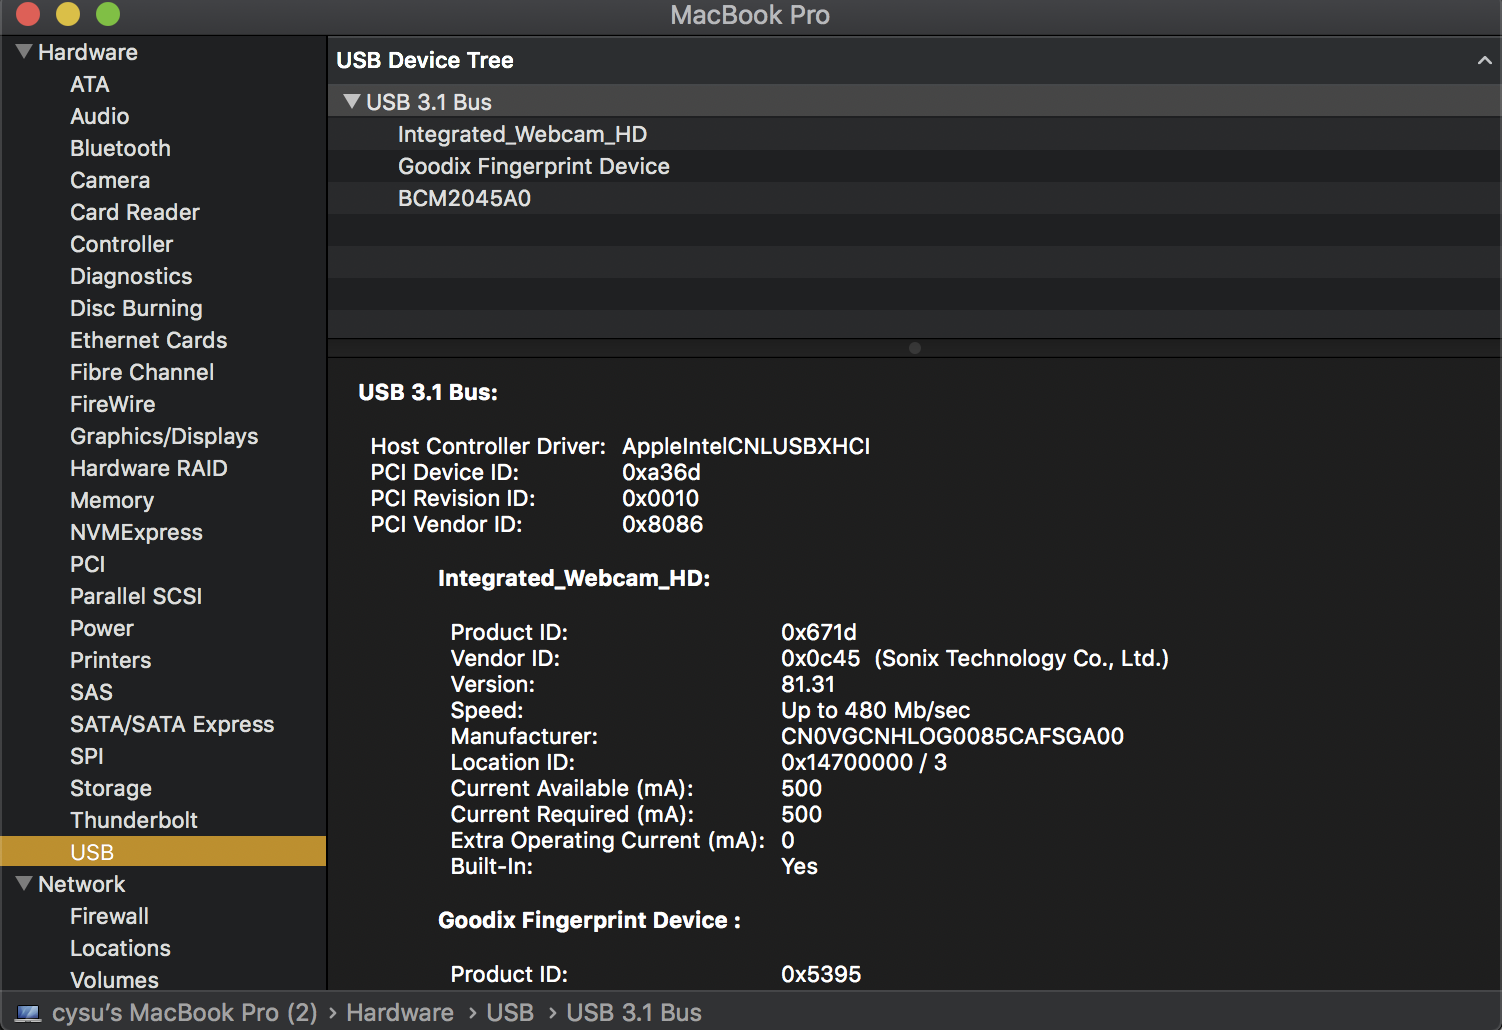This screenshot has height=1030, width=1502.
Task: Click the Version value 81.31
Action: tap(808, 684)
